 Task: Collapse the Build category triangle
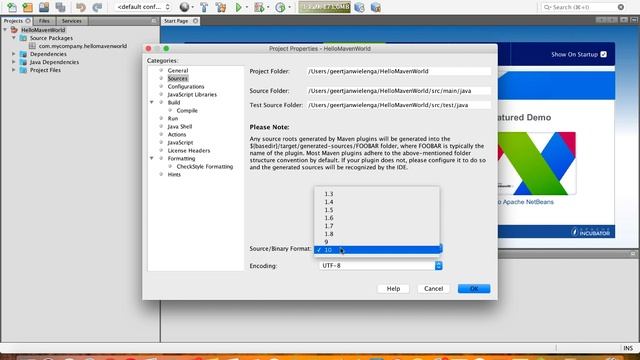click(x=152, y=102)
